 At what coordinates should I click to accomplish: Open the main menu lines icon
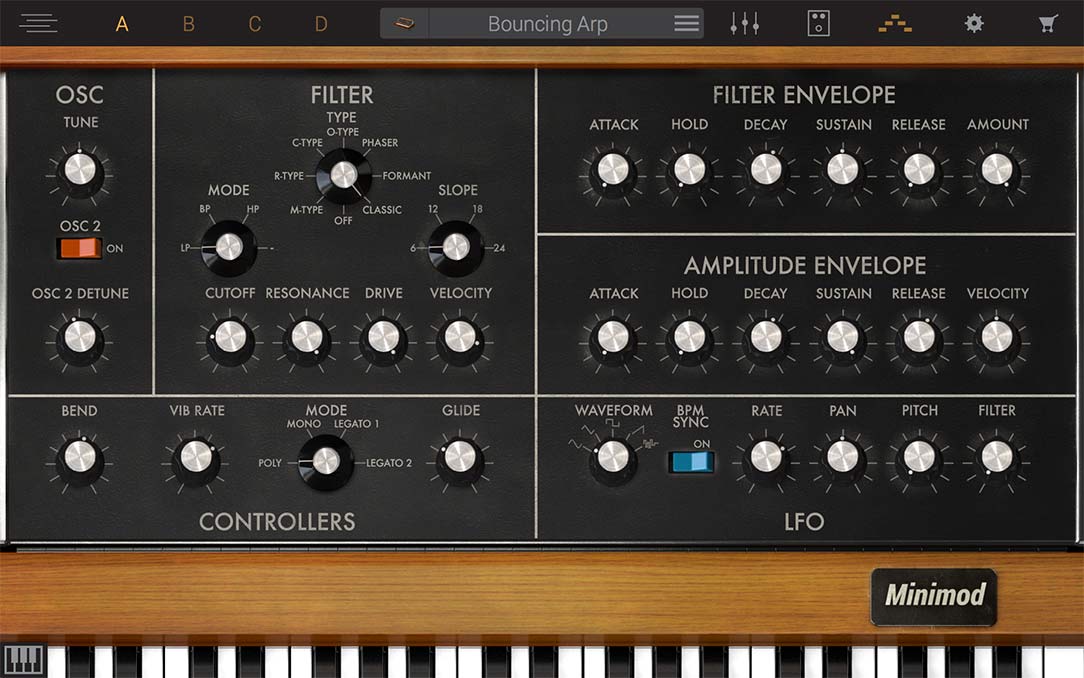[x=38, y=23]
